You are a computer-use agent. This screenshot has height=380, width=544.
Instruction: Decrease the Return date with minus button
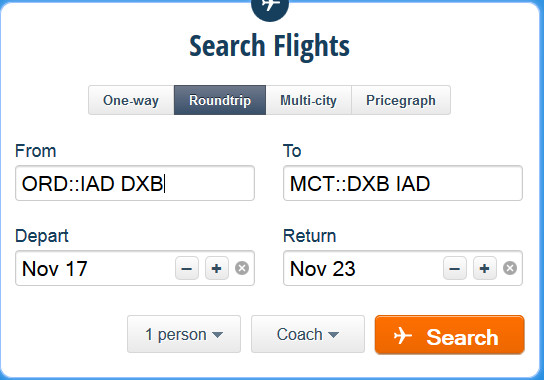click(455, 268)
